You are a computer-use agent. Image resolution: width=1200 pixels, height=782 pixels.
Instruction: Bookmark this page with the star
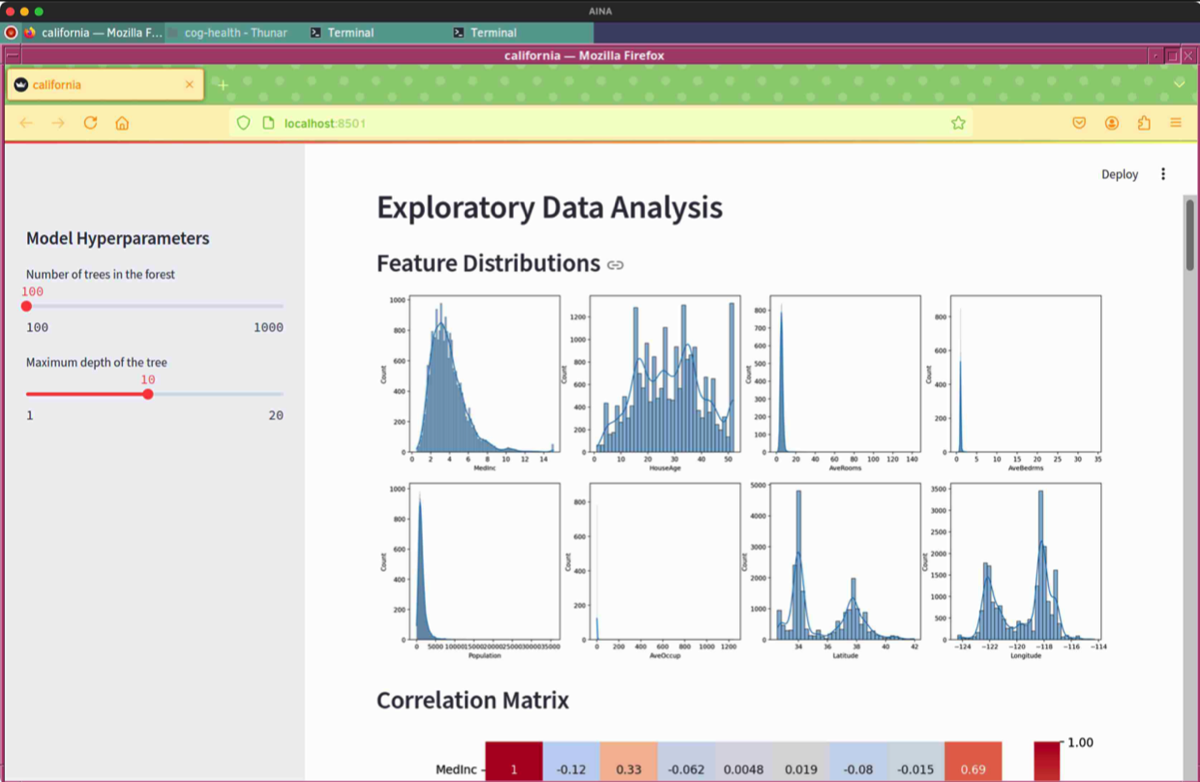coord(958,123)
